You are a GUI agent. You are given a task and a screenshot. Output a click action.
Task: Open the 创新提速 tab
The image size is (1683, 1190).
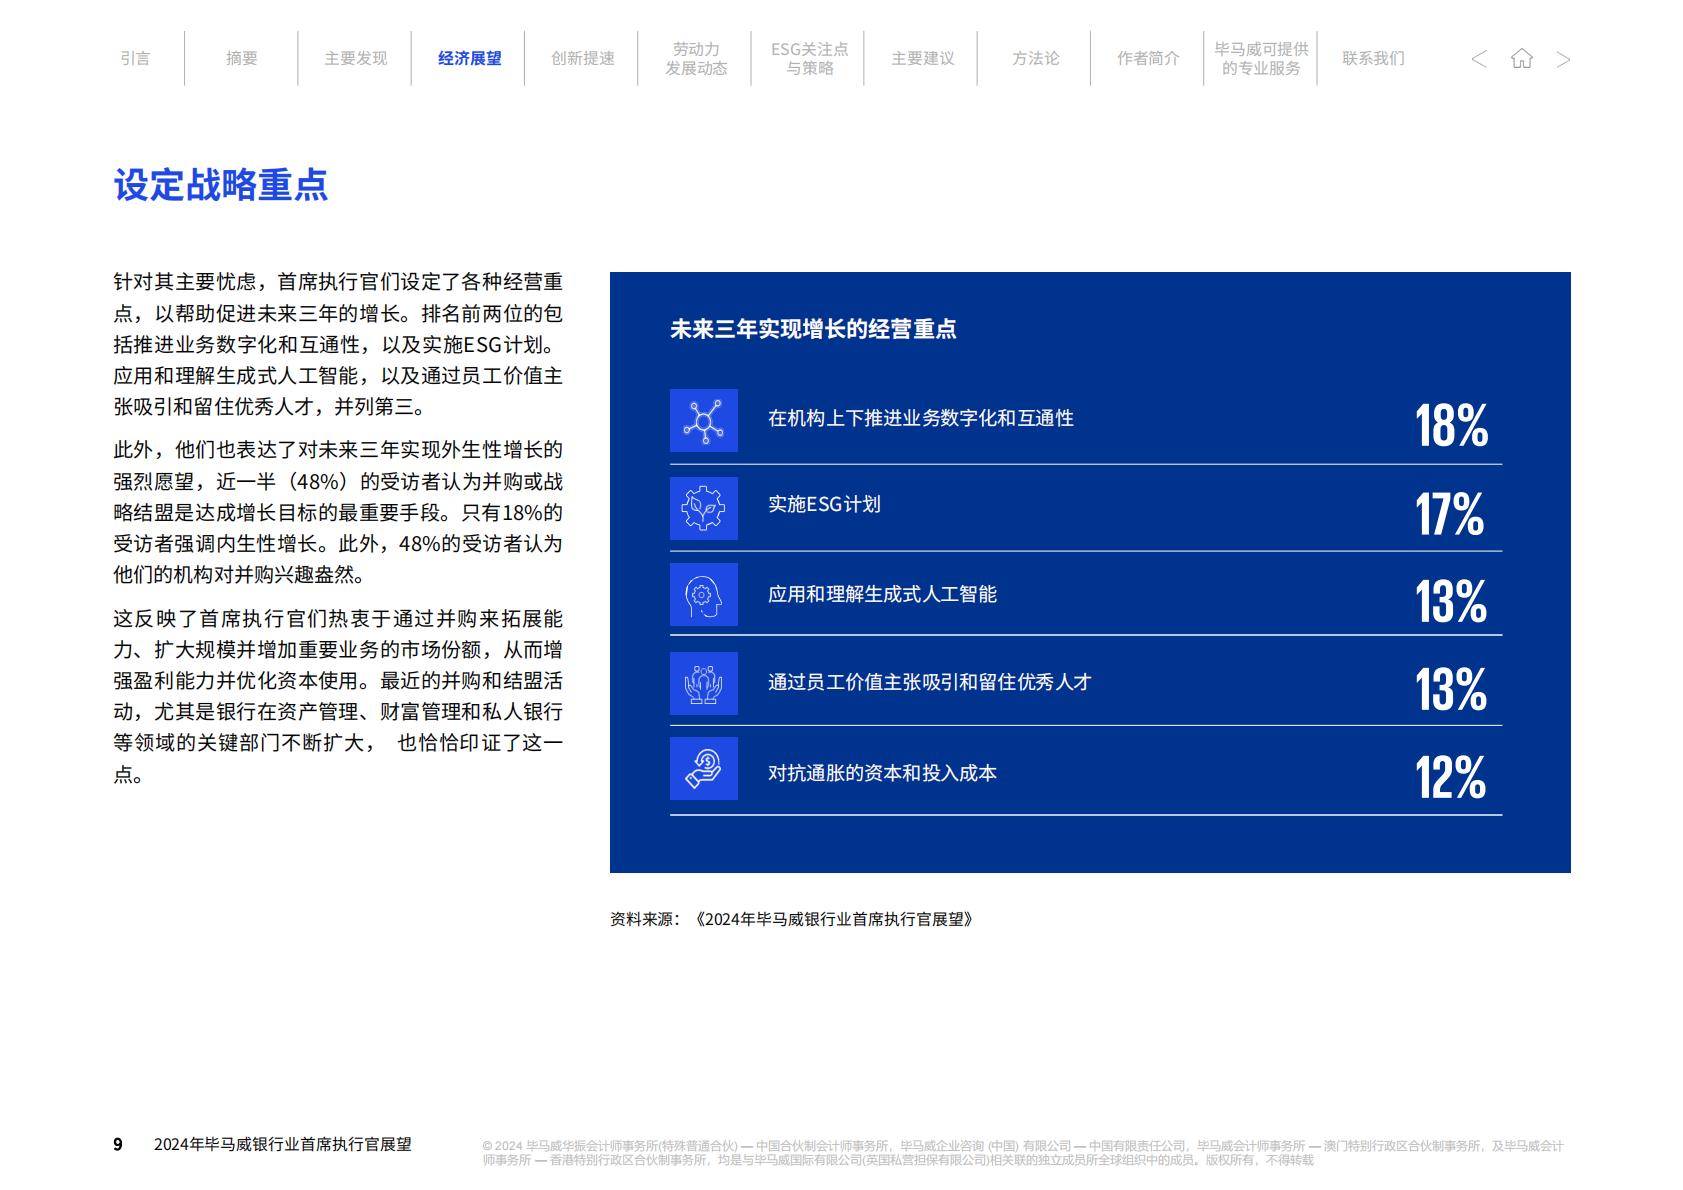[x=583, y=58]
